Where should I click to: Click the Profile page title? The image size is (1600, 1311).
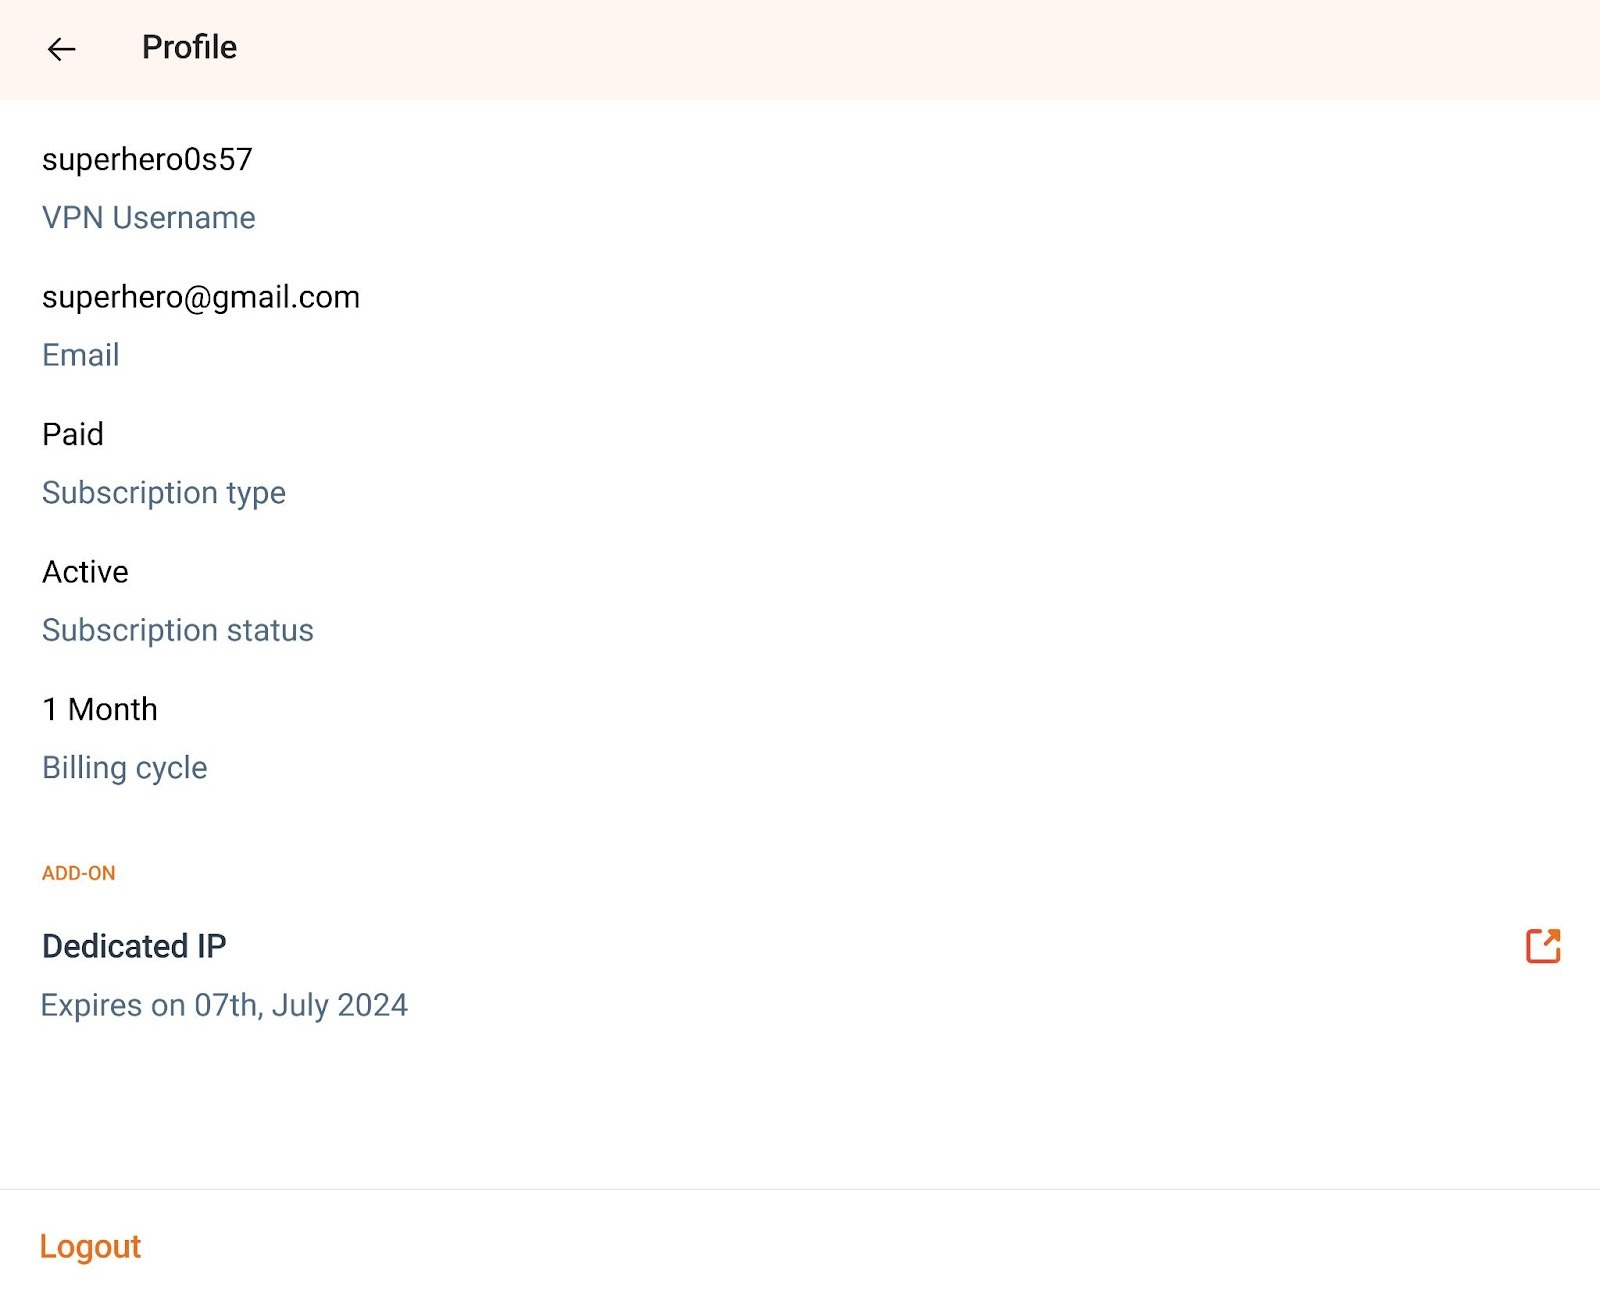(x=189, y=48)
